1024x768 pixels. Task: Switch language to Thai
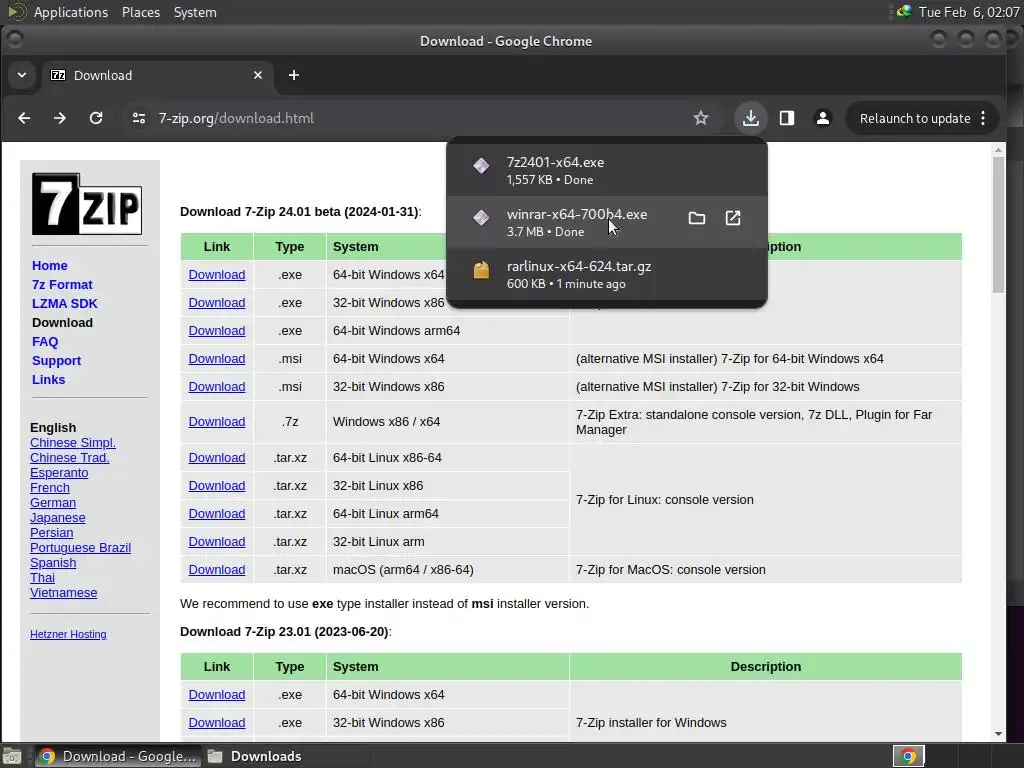tap(42, 578)
